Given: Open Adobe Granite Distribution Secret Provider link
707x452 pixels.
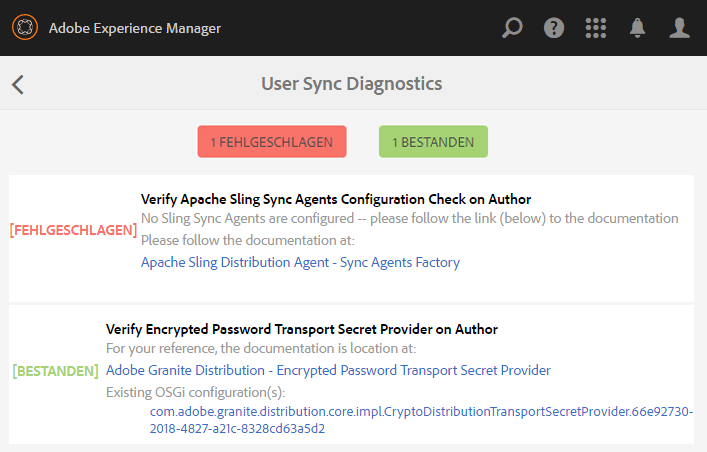Looking at the screenshot, I should point(328,370).
